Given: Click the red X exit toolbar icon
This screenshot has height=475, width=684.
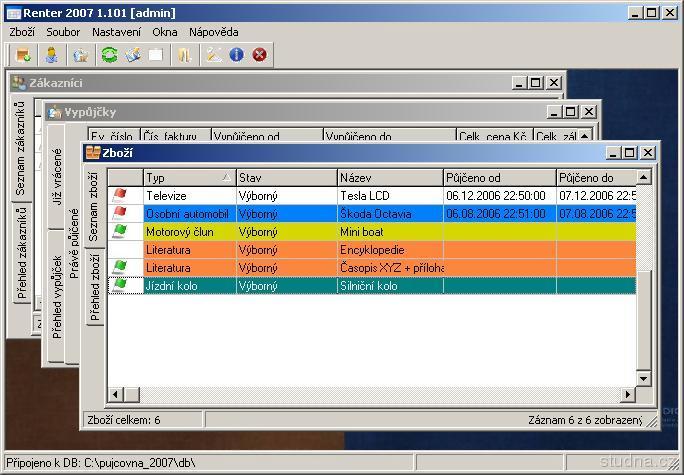Looking at the screenshot, I should coord(260,55).
